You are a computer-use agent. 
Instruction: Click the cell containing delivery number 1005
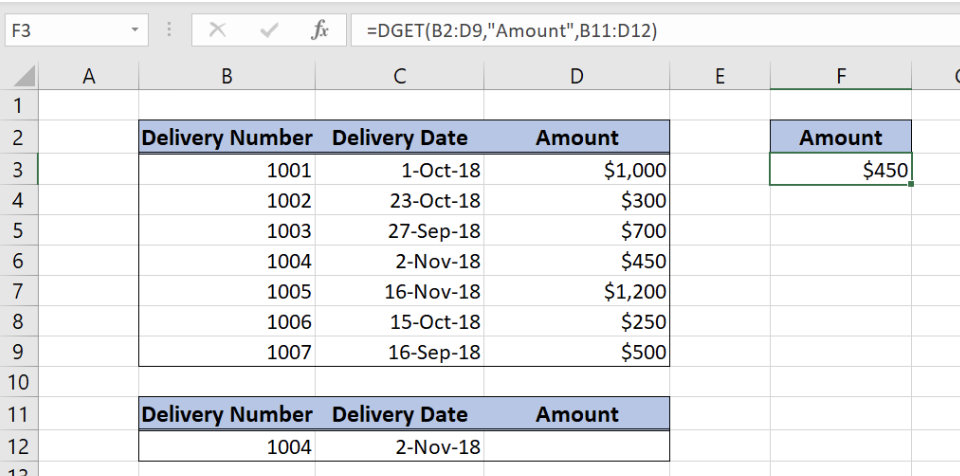226,292
